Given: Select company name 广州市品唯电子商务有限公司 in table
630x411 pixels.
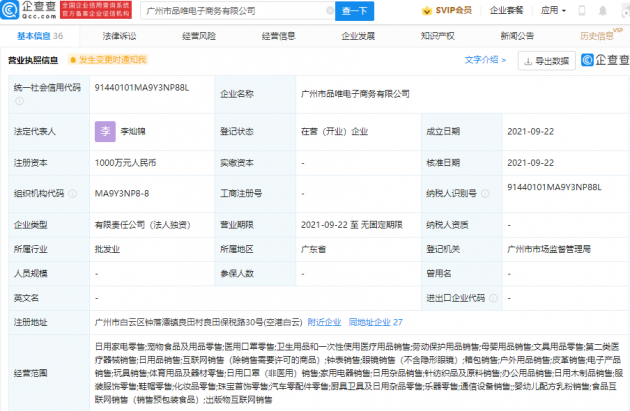Looking at the screenshot, I should click(x=355, y=94).
